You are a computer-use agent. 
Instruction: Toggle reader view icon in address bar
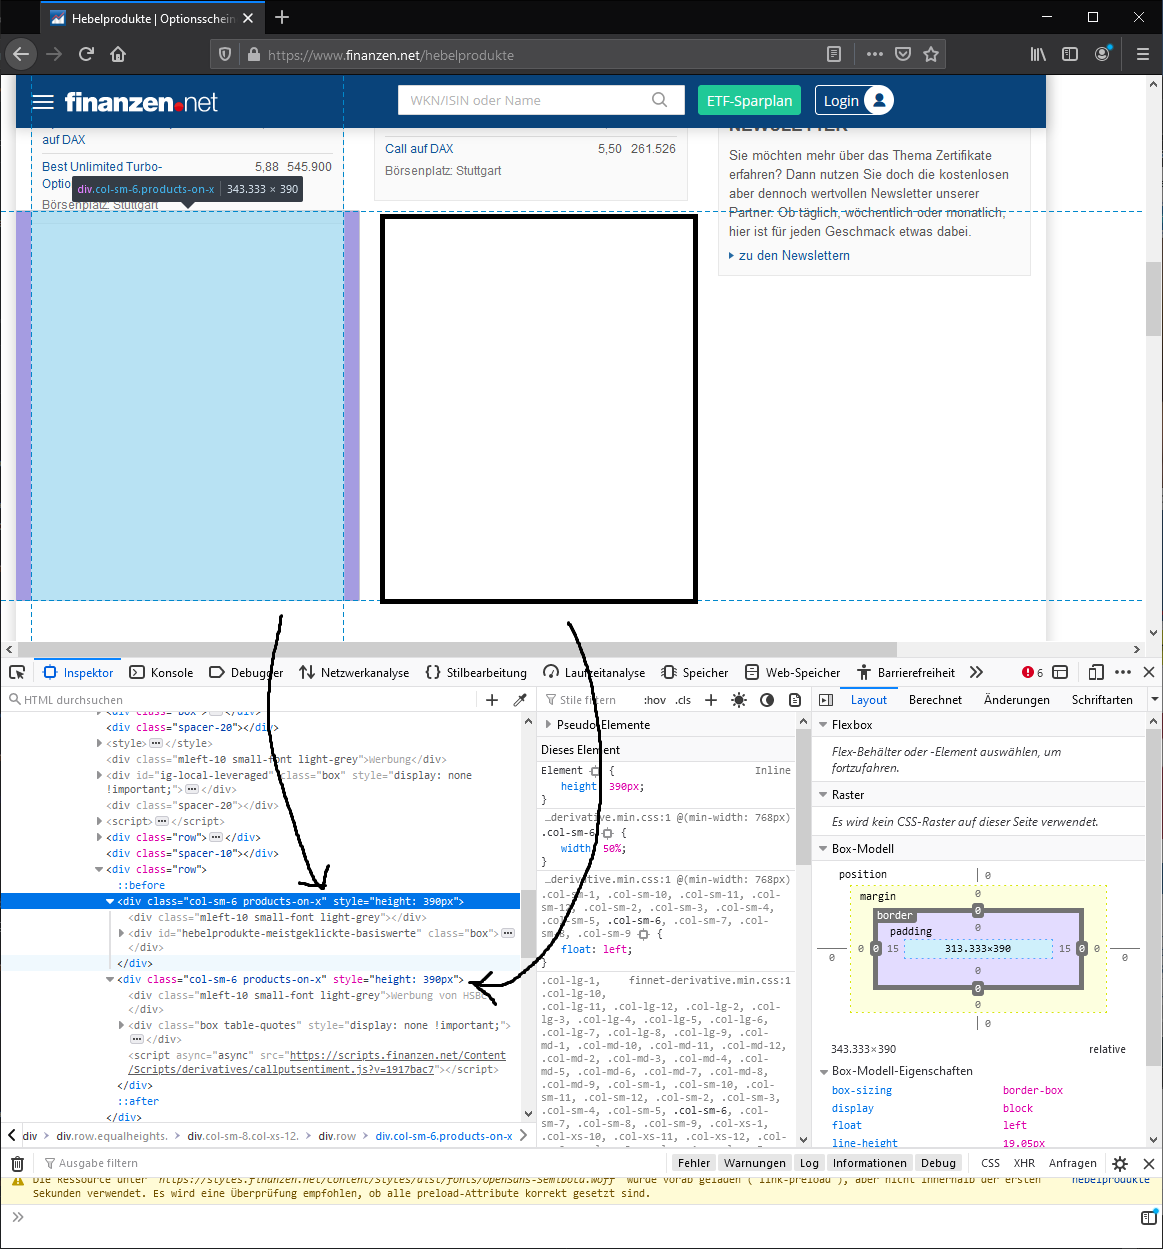(x=834, y=54)
